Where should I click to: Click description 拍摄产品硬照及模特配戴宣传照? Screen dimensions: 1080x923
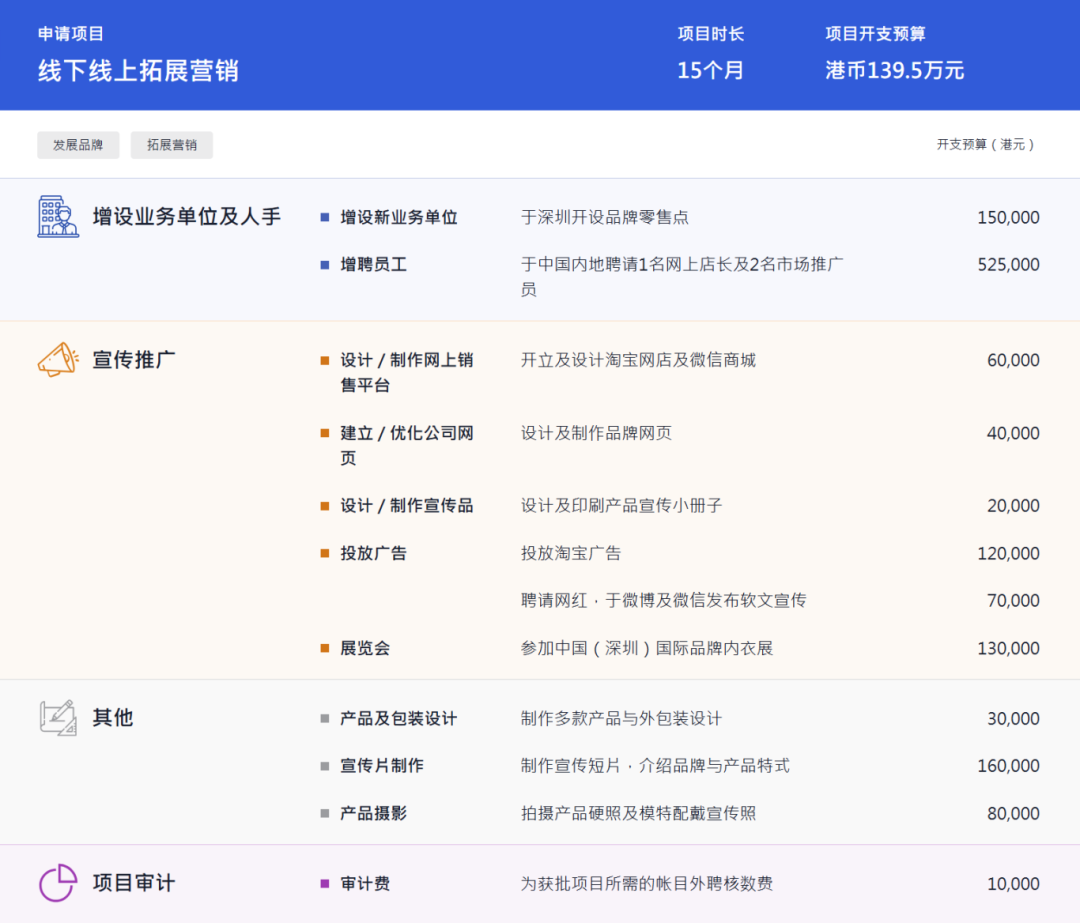[638, 813]
